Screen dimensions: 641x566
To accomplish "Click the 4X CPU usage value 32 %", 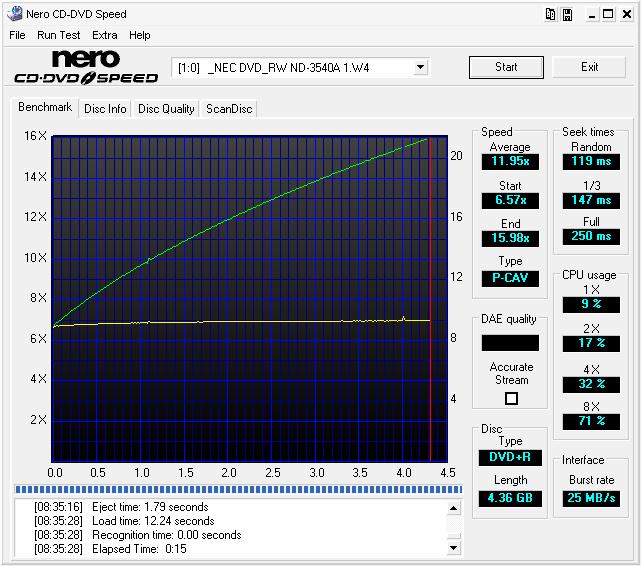I will (x=591, y=384).
